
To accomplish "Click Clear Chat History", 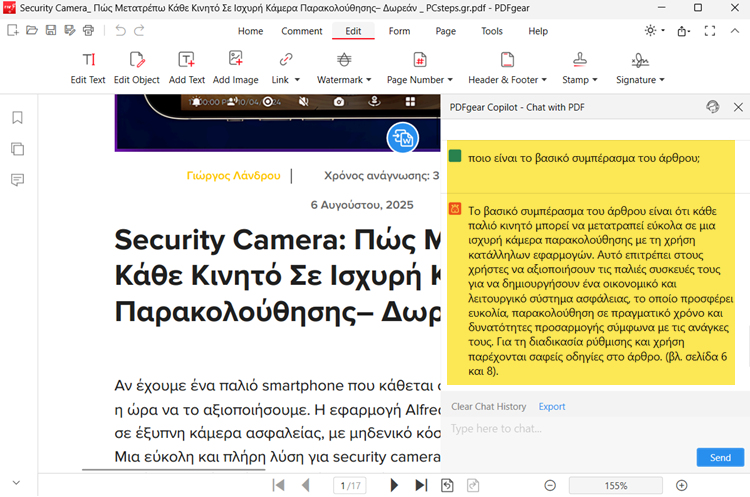I will tap(488, 407).
